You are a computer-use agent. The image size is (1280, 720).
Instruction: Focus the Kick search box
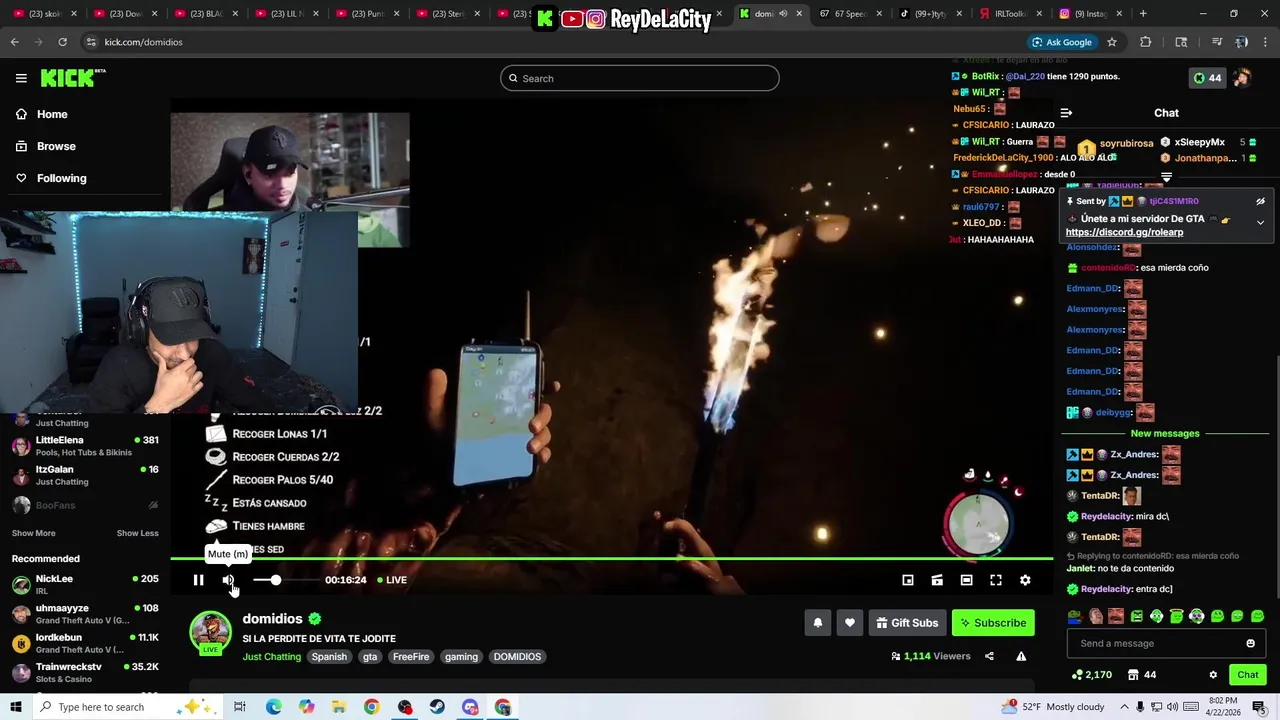[x=640, y=78]
